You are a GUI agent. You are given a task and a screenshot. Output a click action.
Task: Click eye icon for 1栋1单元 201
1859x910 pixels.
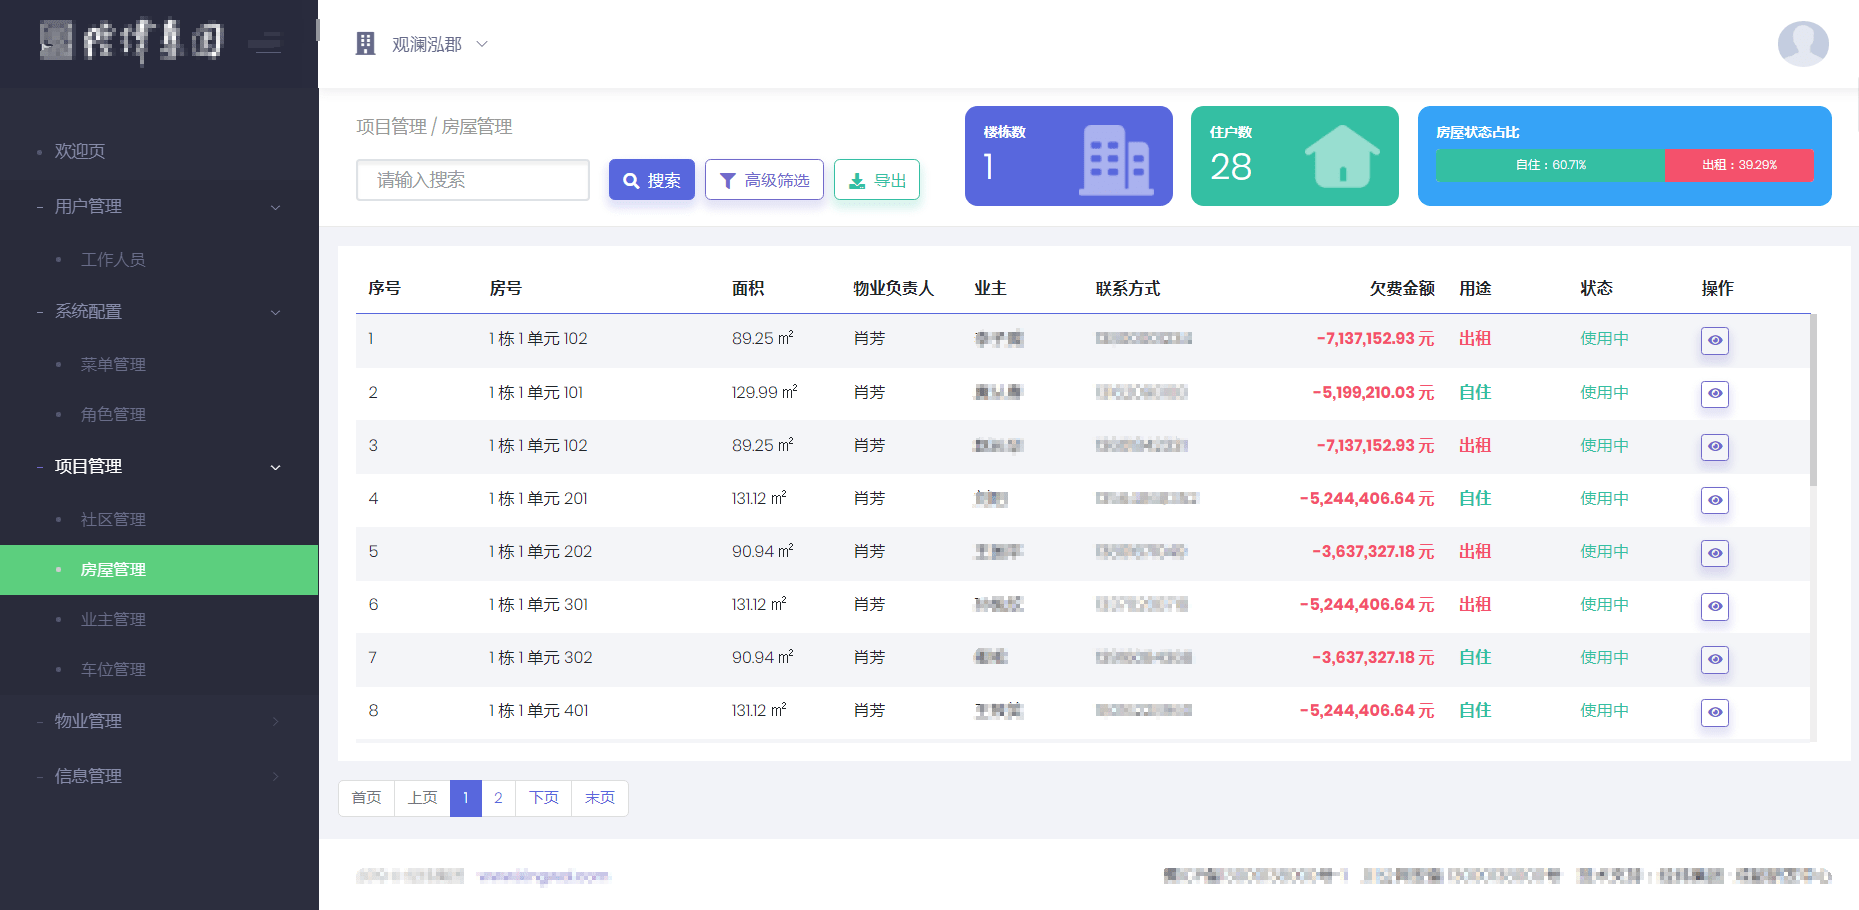[1714, 500]
